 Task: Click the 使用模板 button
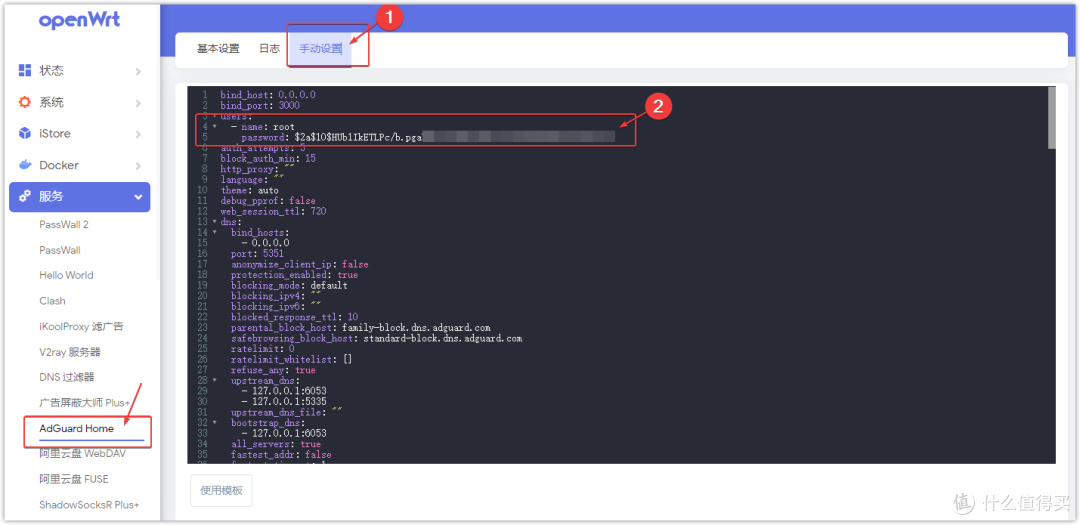pos(221,491)
